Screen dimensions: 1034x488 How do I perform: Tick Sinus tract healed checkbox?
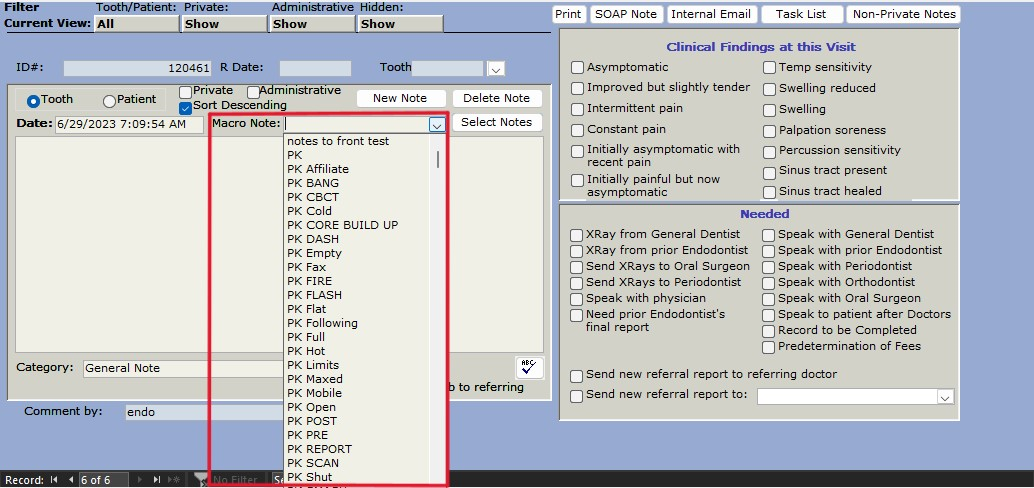769,192
